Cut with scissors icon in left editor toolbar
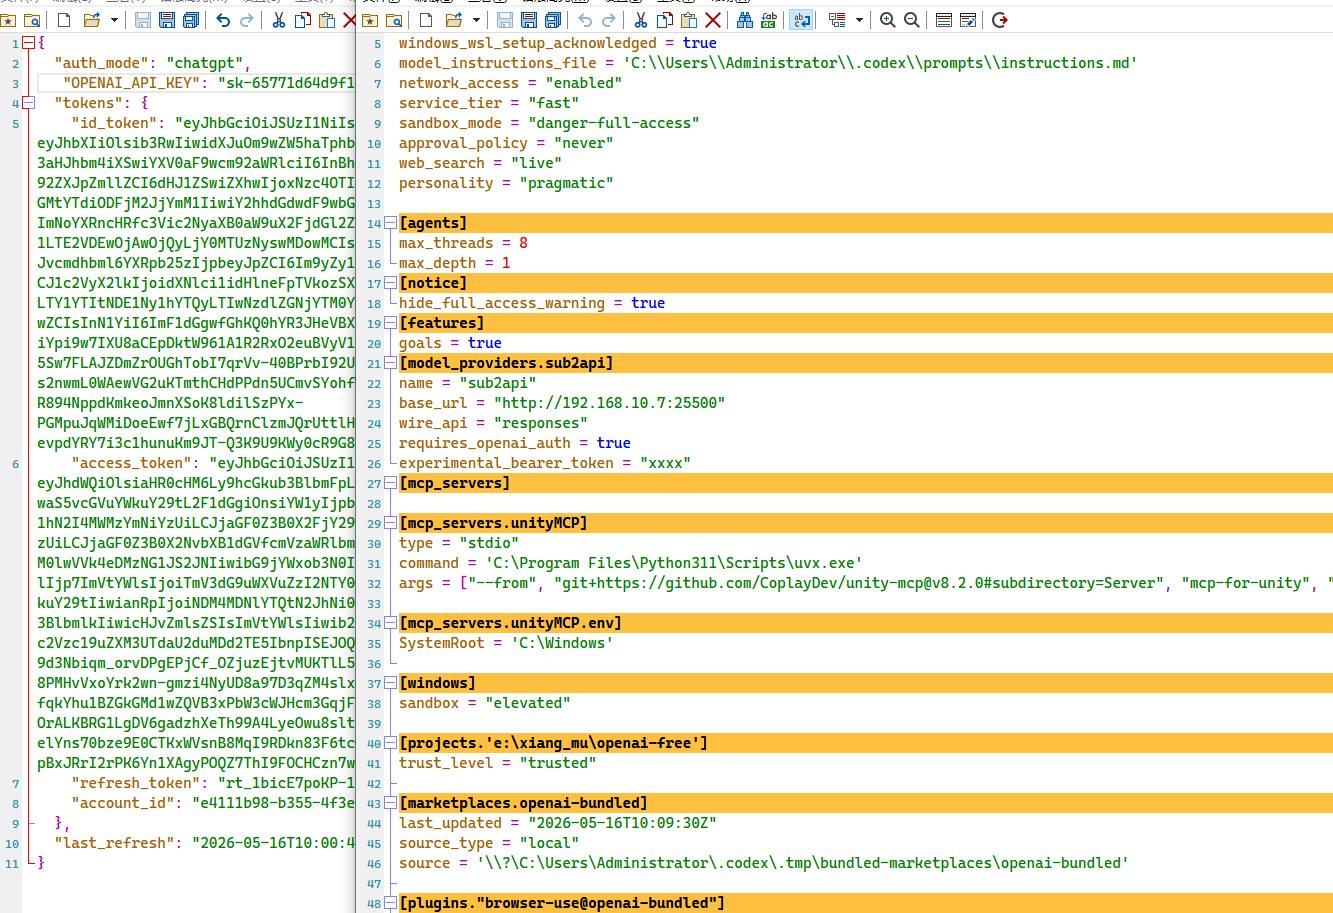The height and width of the screenshot is (913, 1333). [278, 20]
